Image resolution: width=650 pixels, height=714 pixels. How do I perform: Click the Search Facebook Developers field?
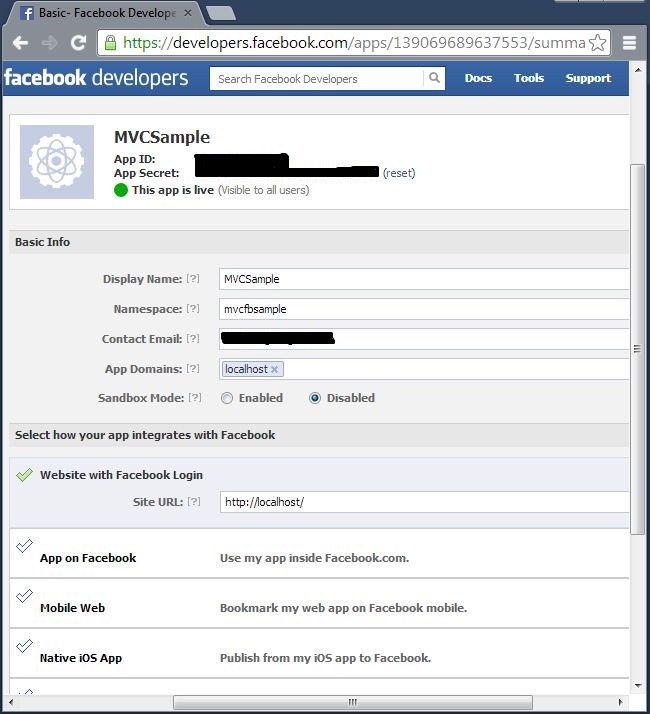click(x=317, y=78)
